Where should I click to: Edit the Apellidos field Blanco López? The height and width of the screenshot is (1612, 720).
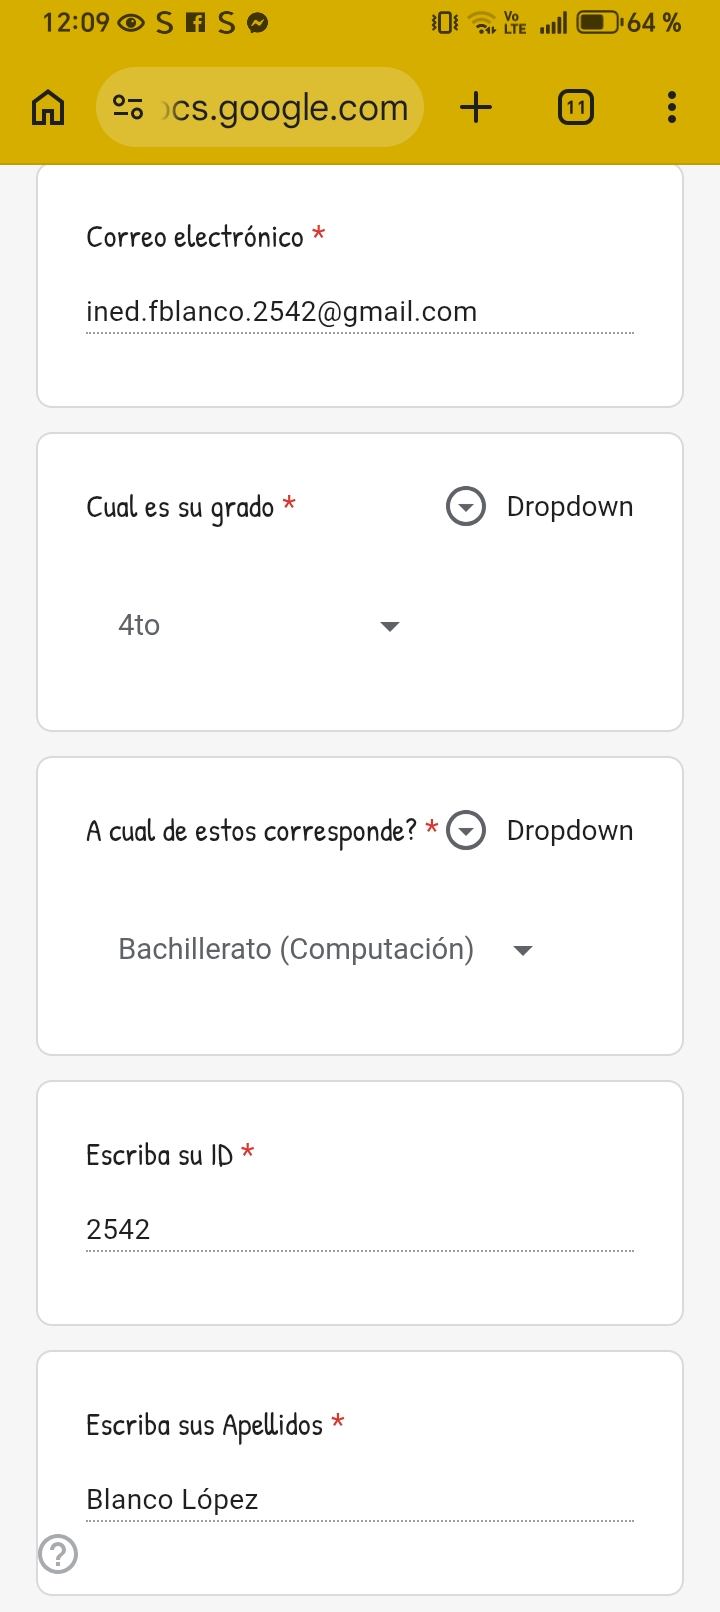[360, 1499]
